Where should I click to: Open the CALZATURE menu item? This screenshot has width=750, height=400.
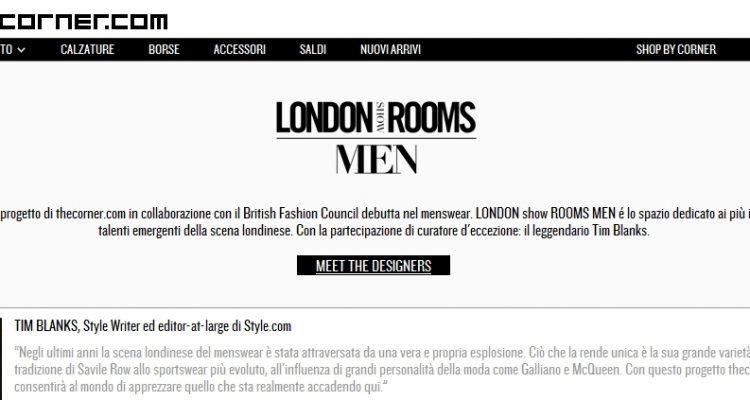point(88,49)
